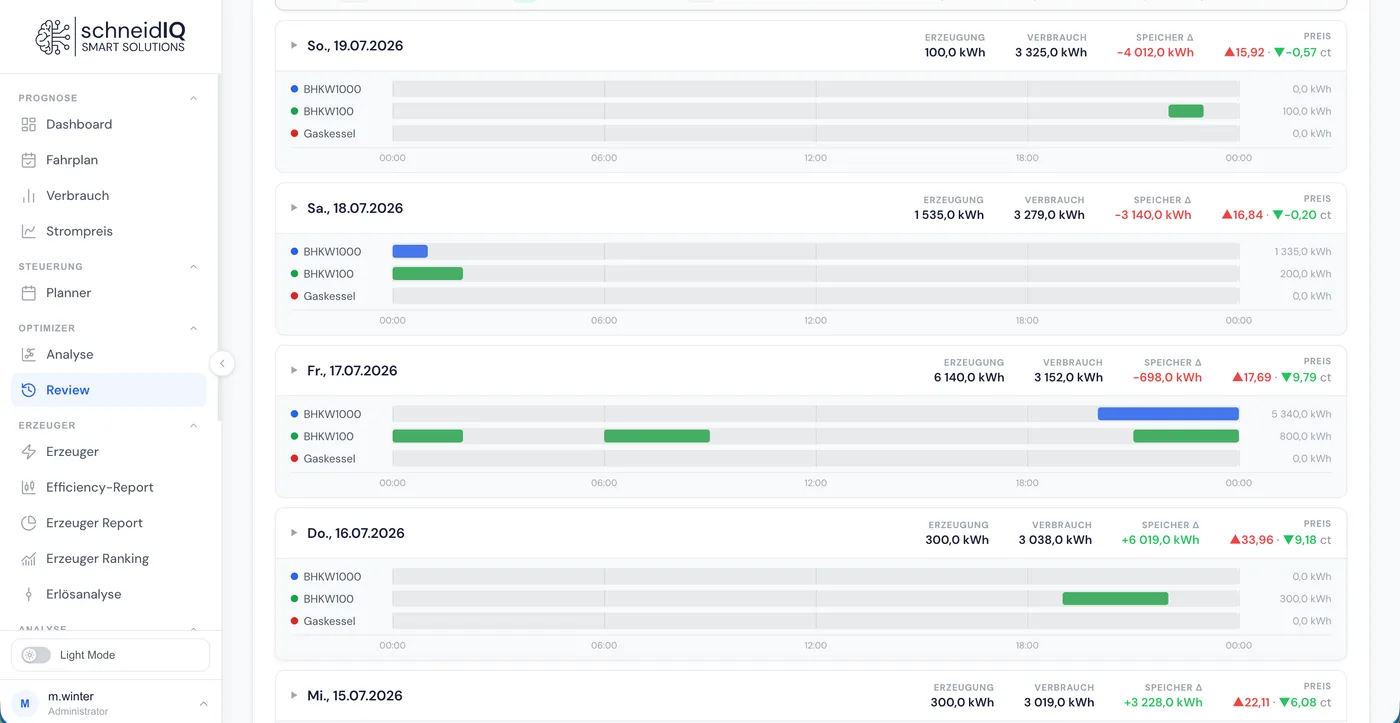
Task: Select the Erlösanalyse icon
Action: (29, 594)
